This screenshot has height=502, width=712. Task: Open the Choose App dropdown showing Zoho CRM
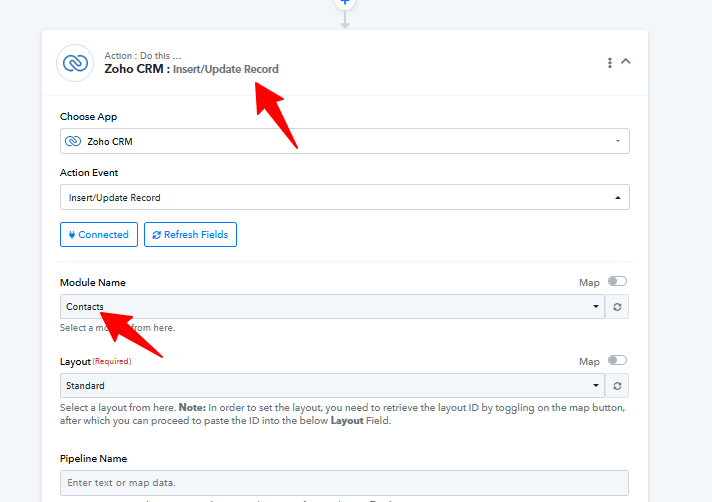click(x=345, y=141)
